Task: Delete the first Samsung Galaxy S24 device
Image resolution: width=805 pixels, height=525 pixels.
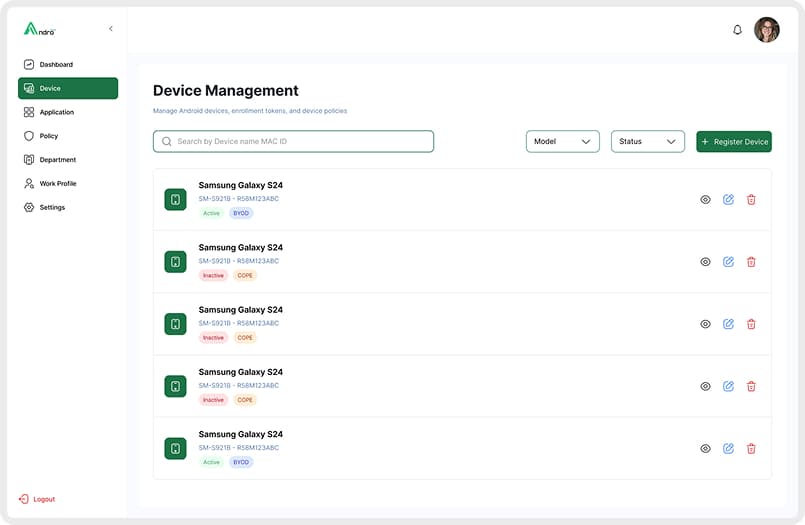Action: [751, 200]
